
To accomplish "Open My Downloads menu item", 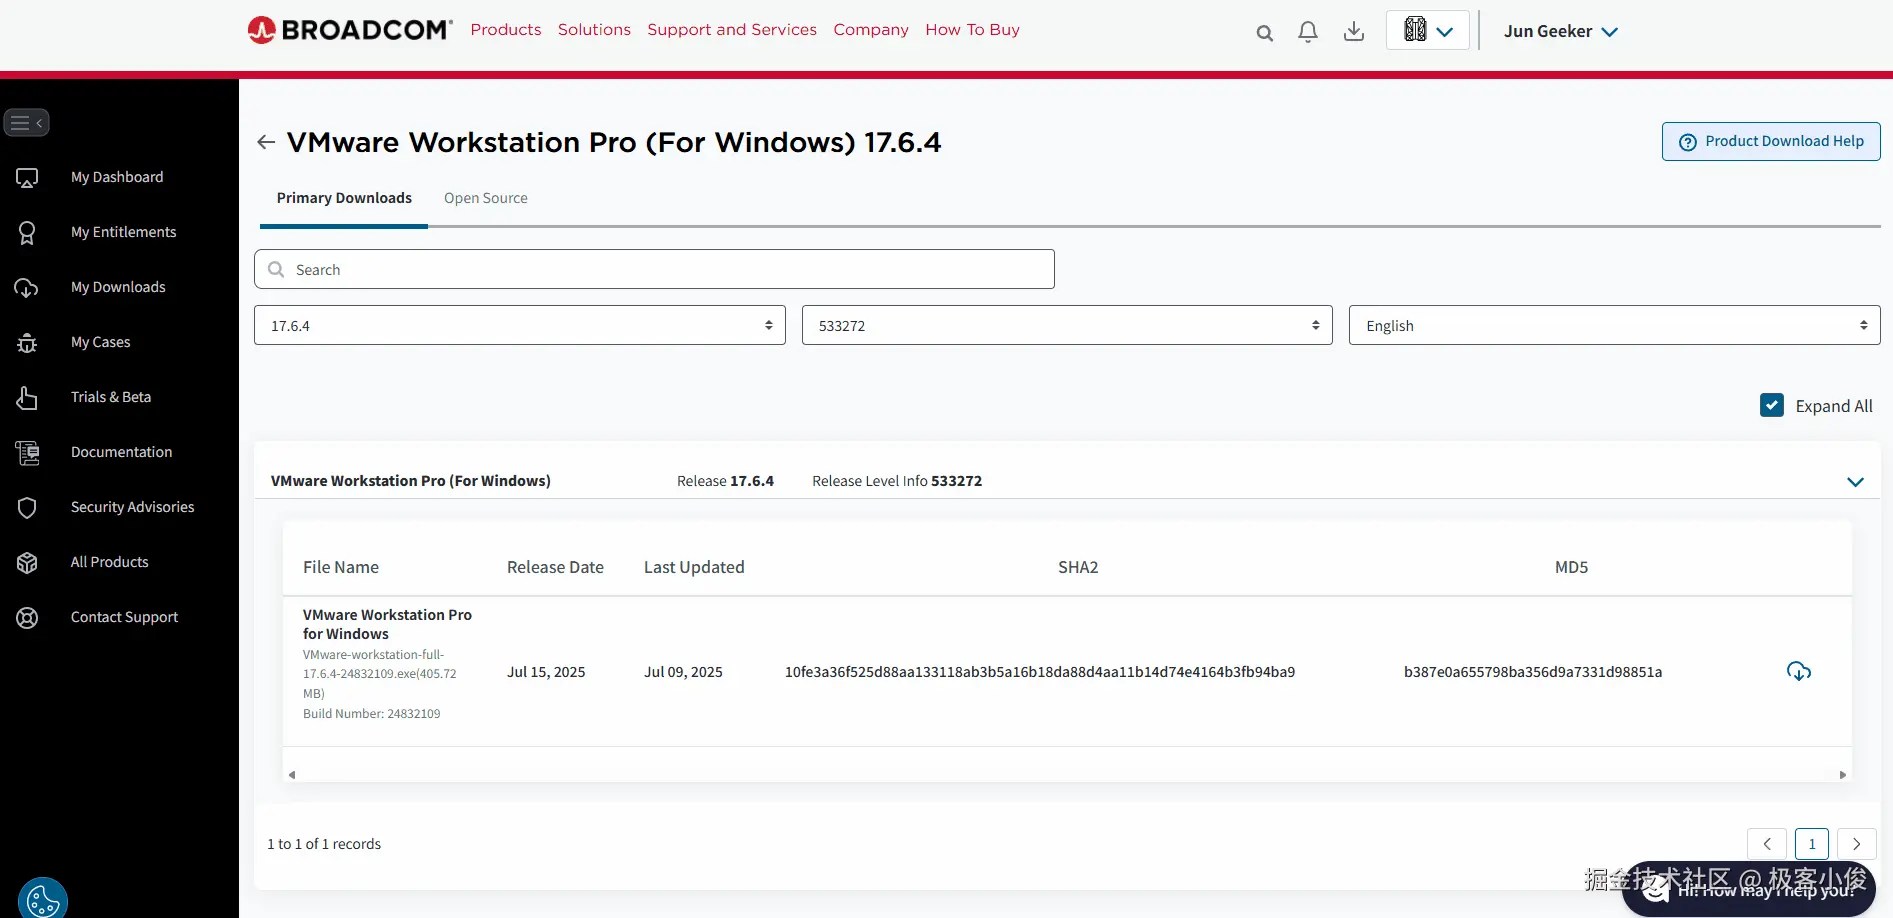I will [118, 287].
